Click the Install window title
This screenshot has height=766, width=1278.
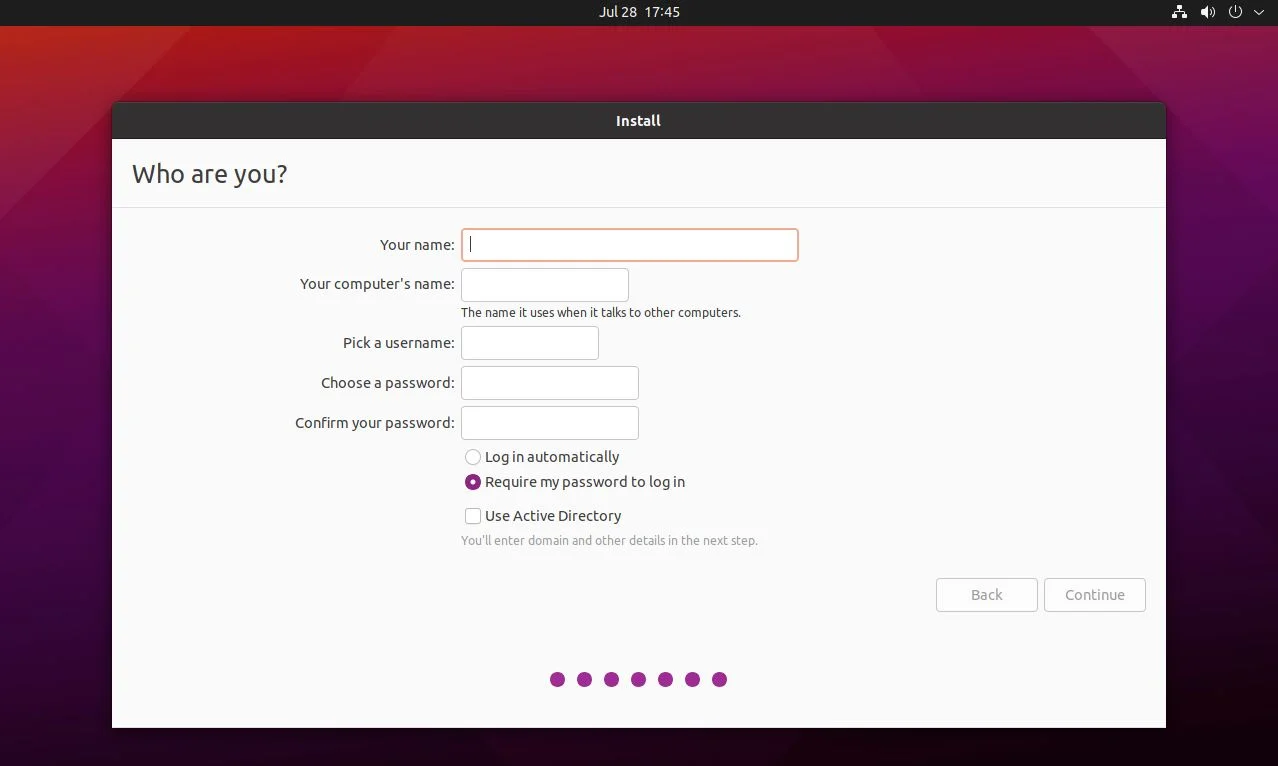pos(638,121)
